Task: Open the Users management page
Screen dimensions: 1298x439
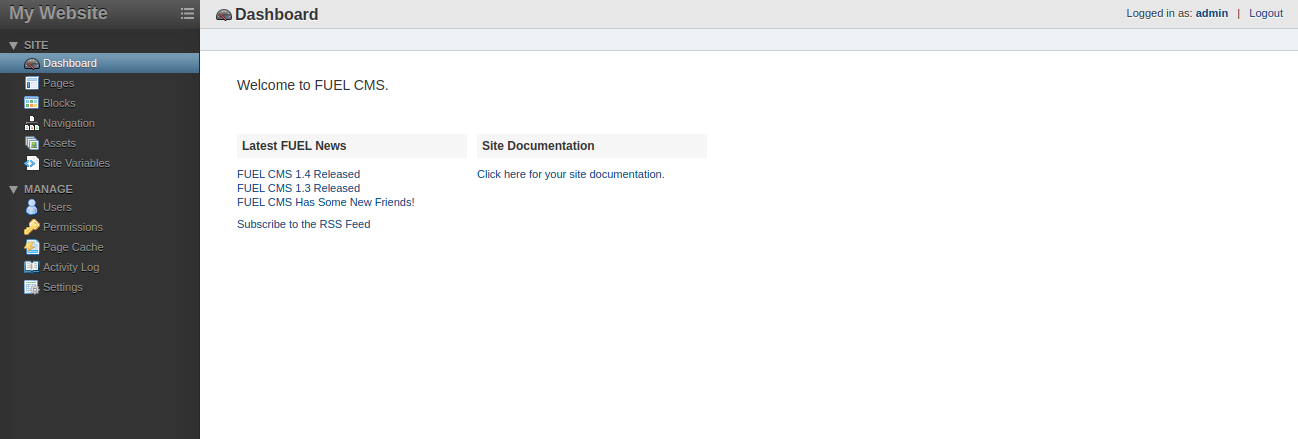Action: pyautogui.click(x=100, y=207)
